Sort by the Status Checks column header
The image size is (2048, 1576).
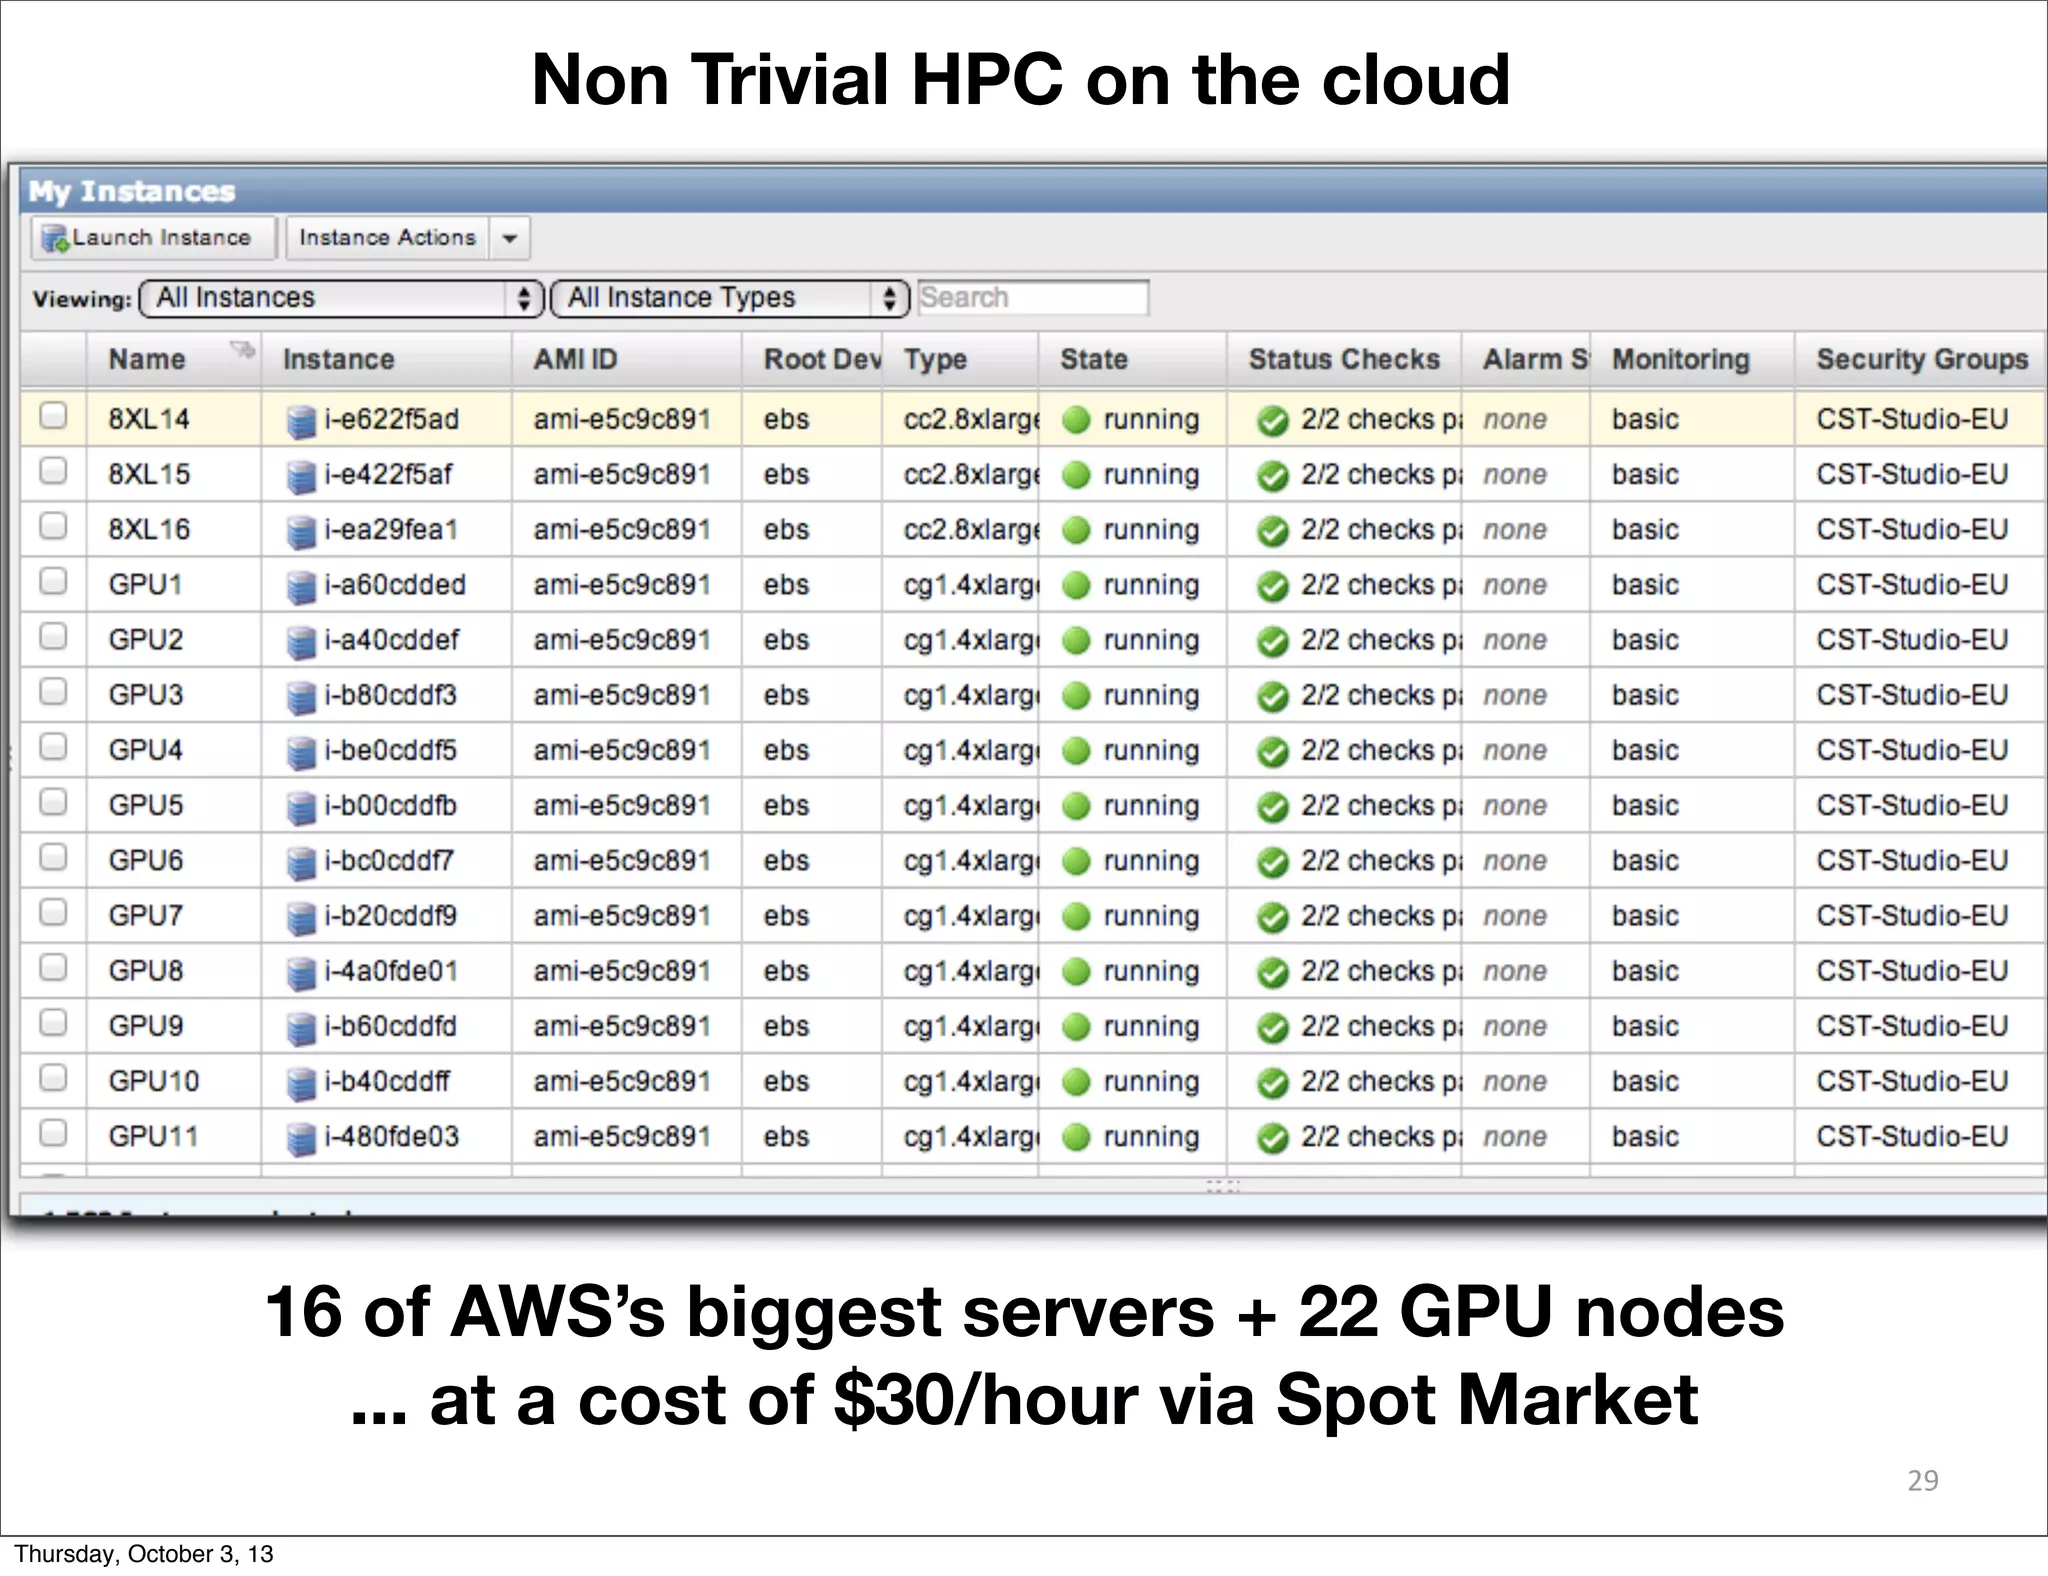tap(1344, 359)
